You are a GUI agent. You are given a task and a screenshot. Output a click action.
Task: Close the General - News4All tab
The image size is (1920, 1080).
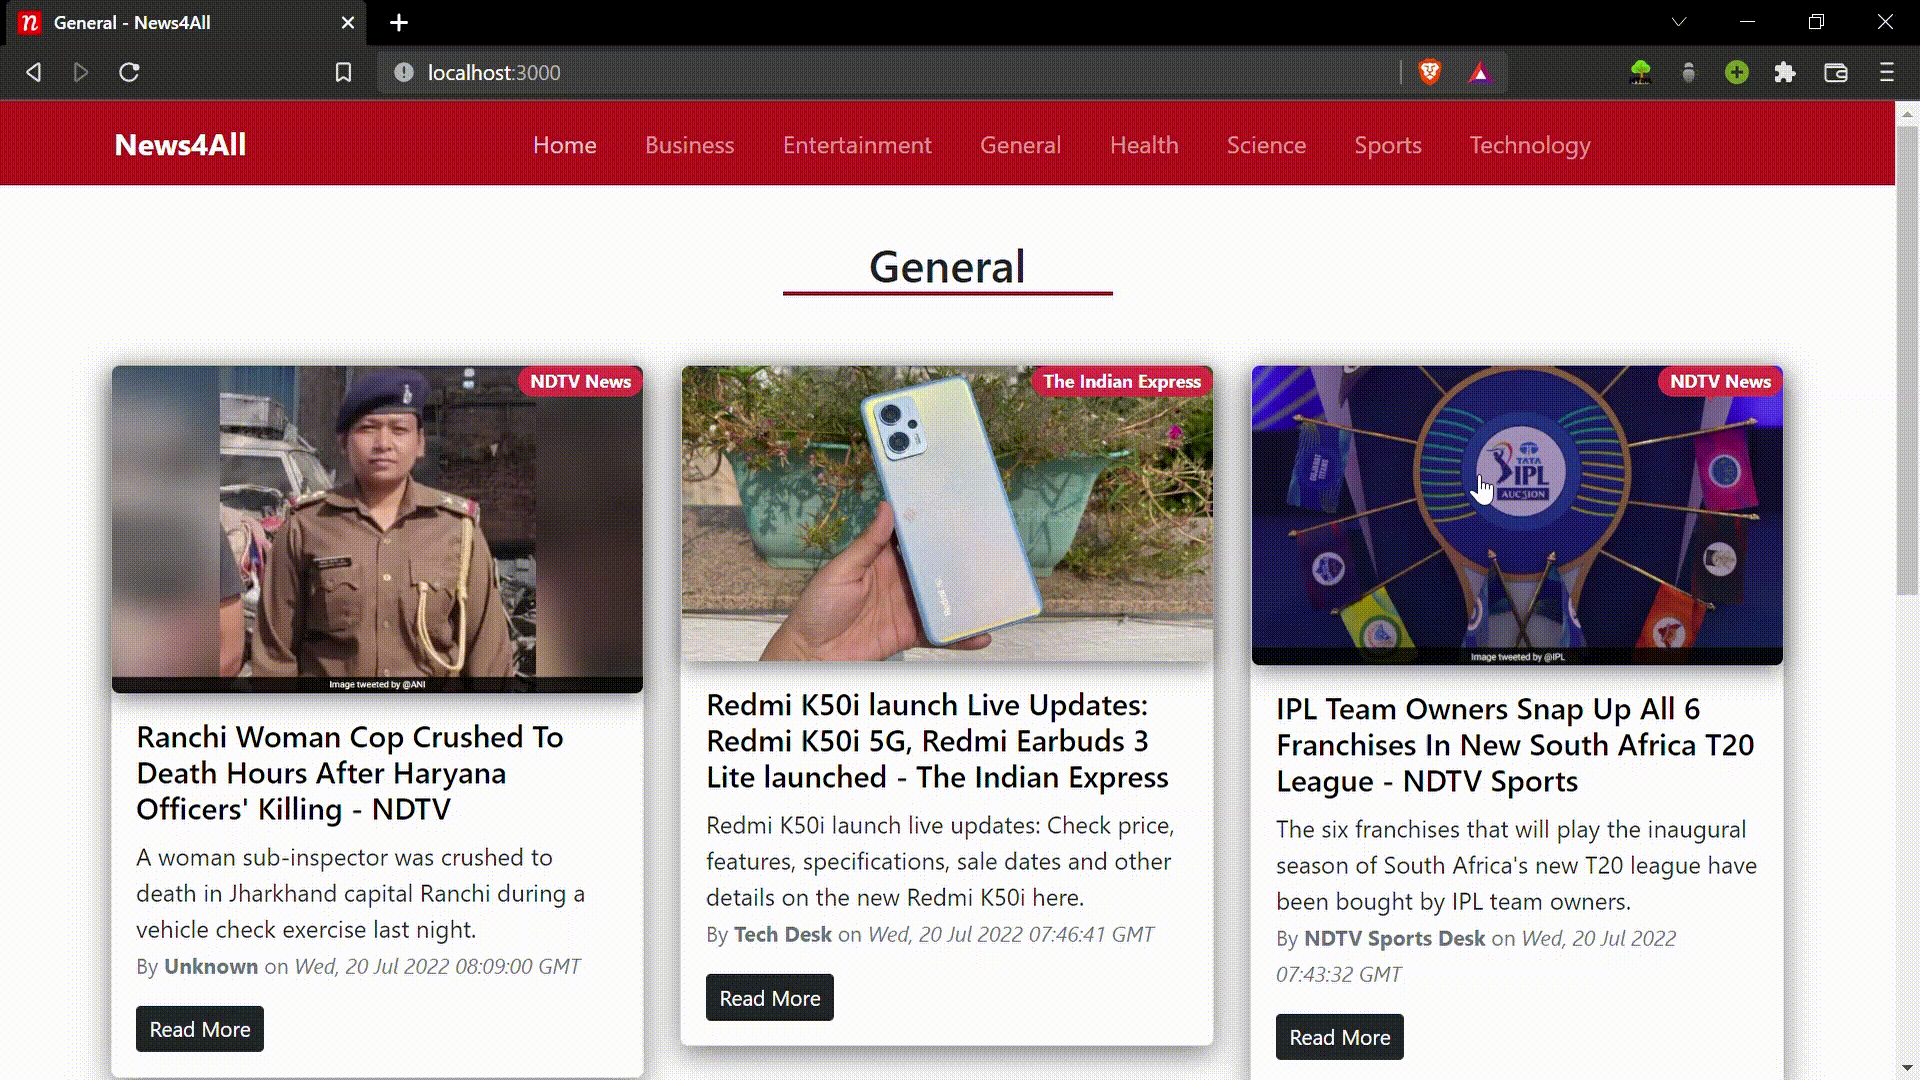coord(348,22)
